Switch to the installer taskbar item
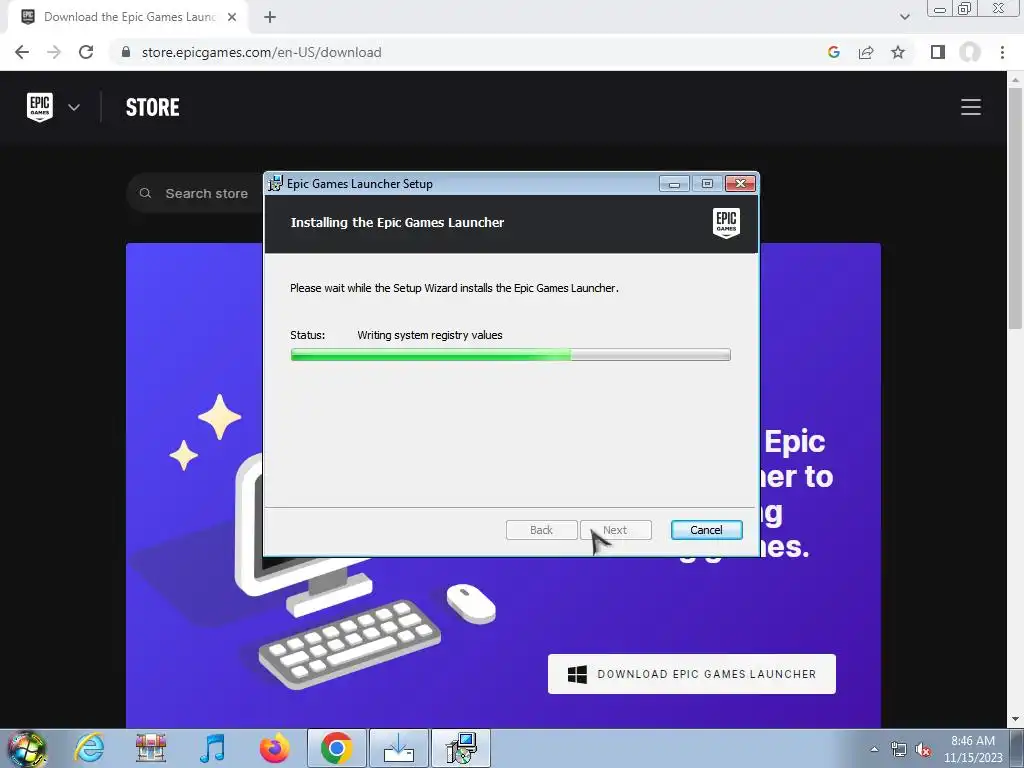 click(461, 748)
